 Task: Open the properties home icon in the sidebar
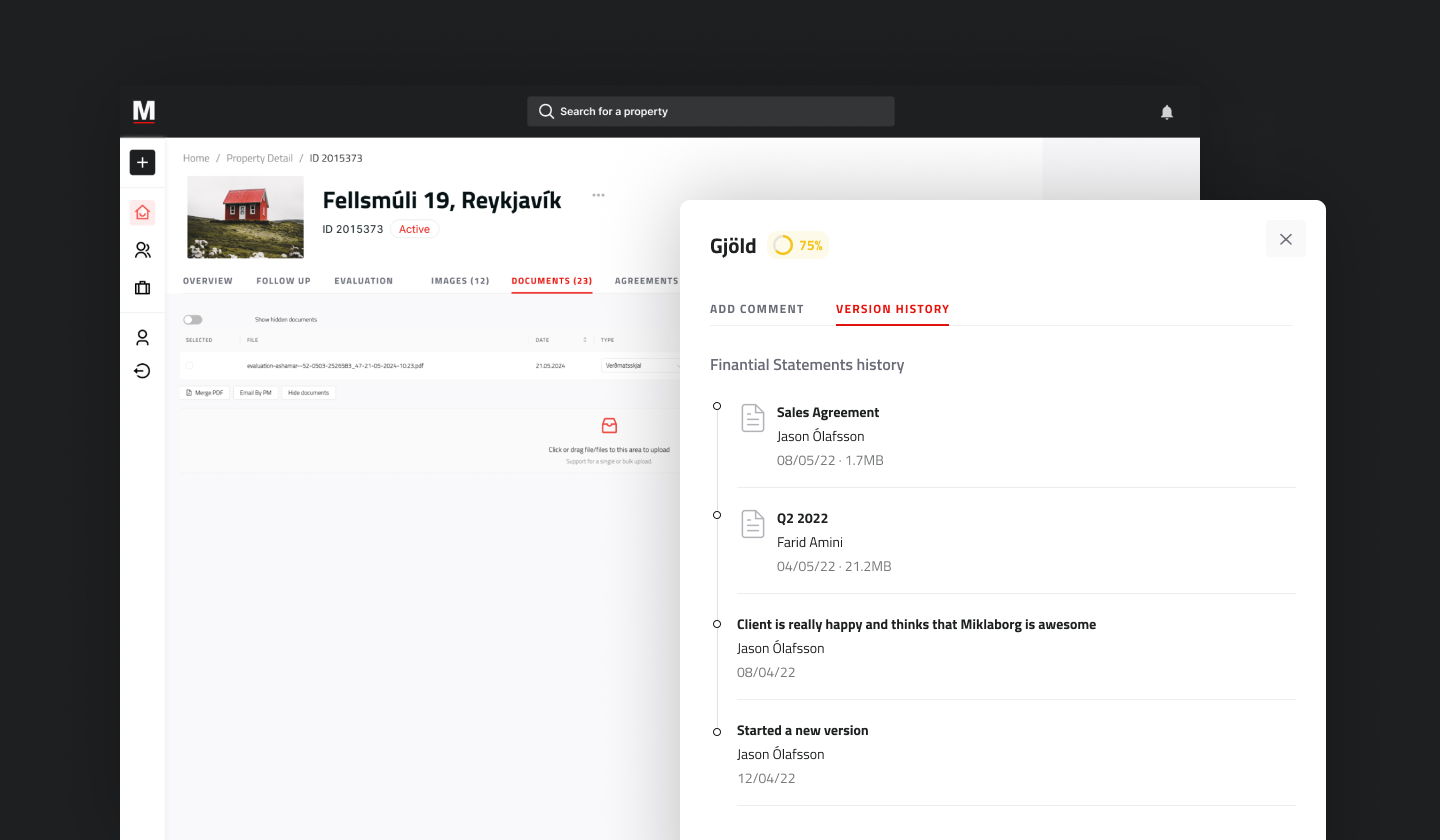click(142, 212)
